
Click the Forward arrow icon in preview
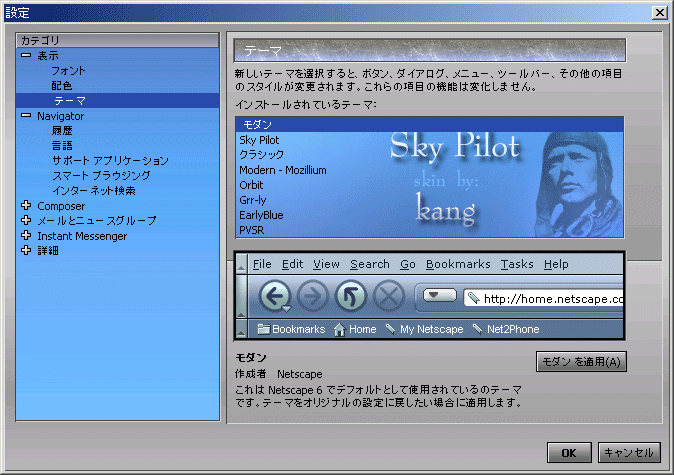[312, 296]
